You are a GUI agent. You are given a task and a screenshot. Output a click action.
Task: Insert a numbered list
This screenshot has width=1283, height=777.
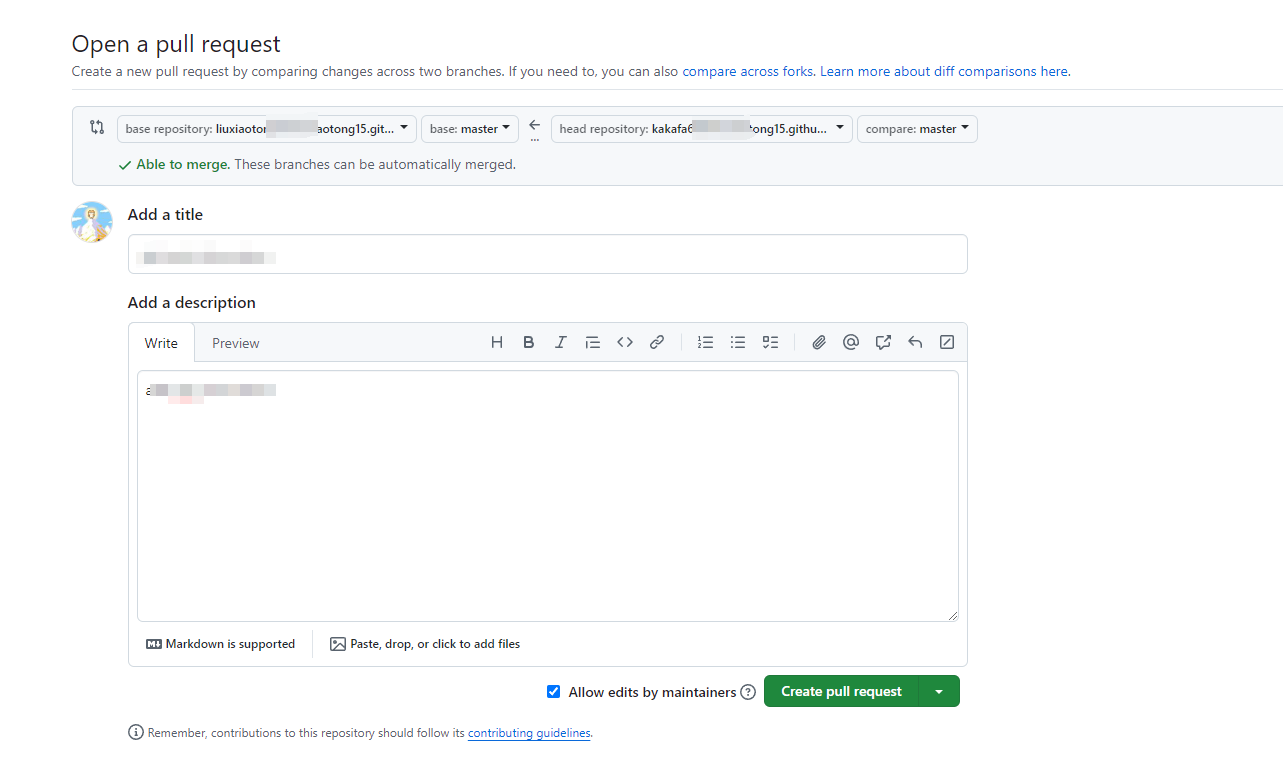[x=705, y=342]
